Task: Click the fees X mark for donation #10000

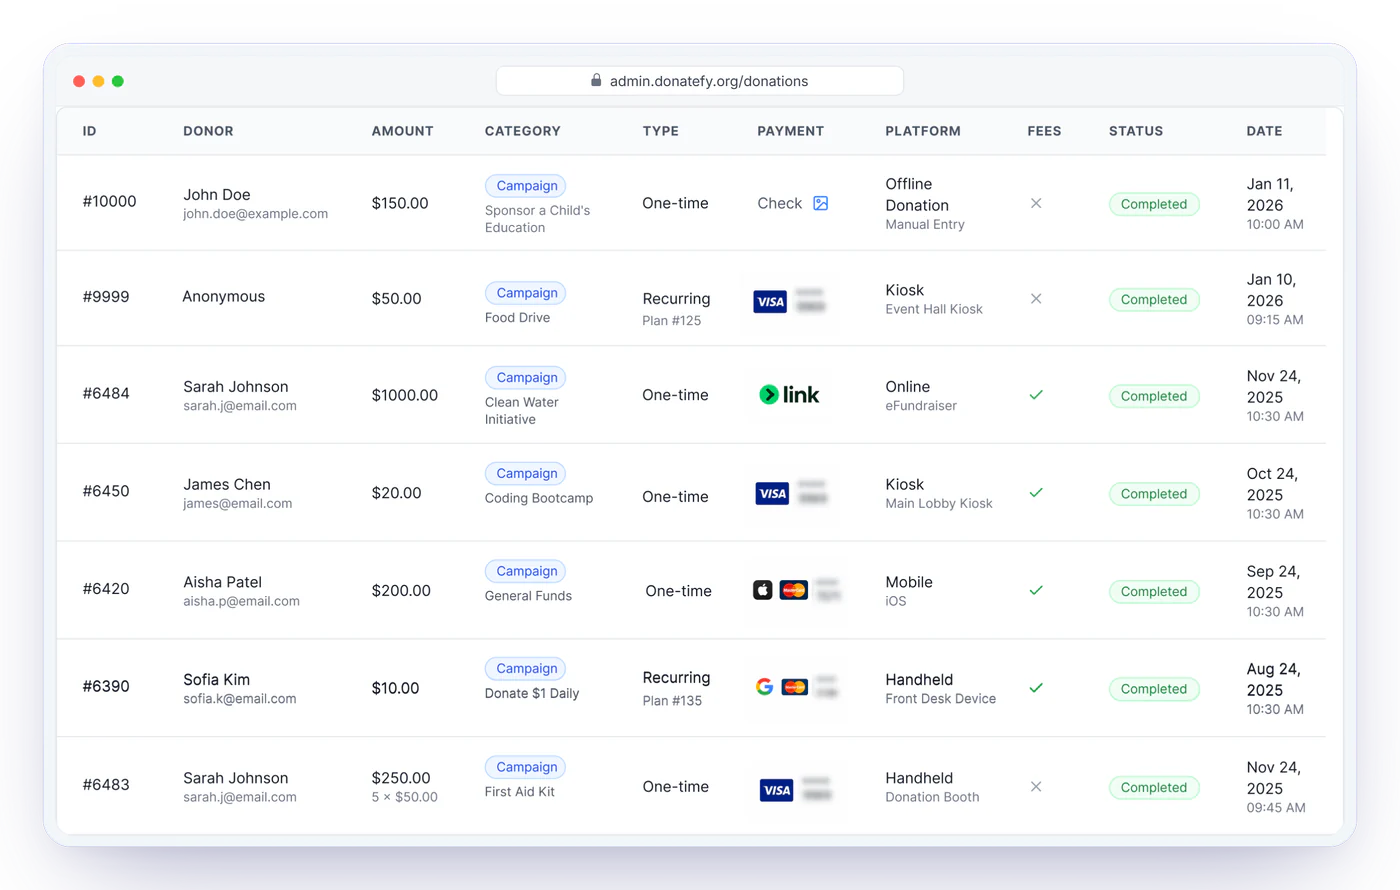Action: click(x=1036, y=203)
